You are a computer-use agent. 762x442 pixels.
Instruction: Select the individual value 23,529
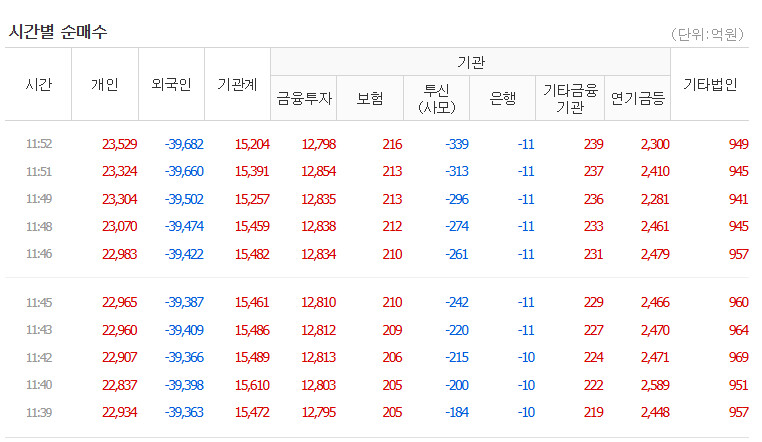[120, 144]
